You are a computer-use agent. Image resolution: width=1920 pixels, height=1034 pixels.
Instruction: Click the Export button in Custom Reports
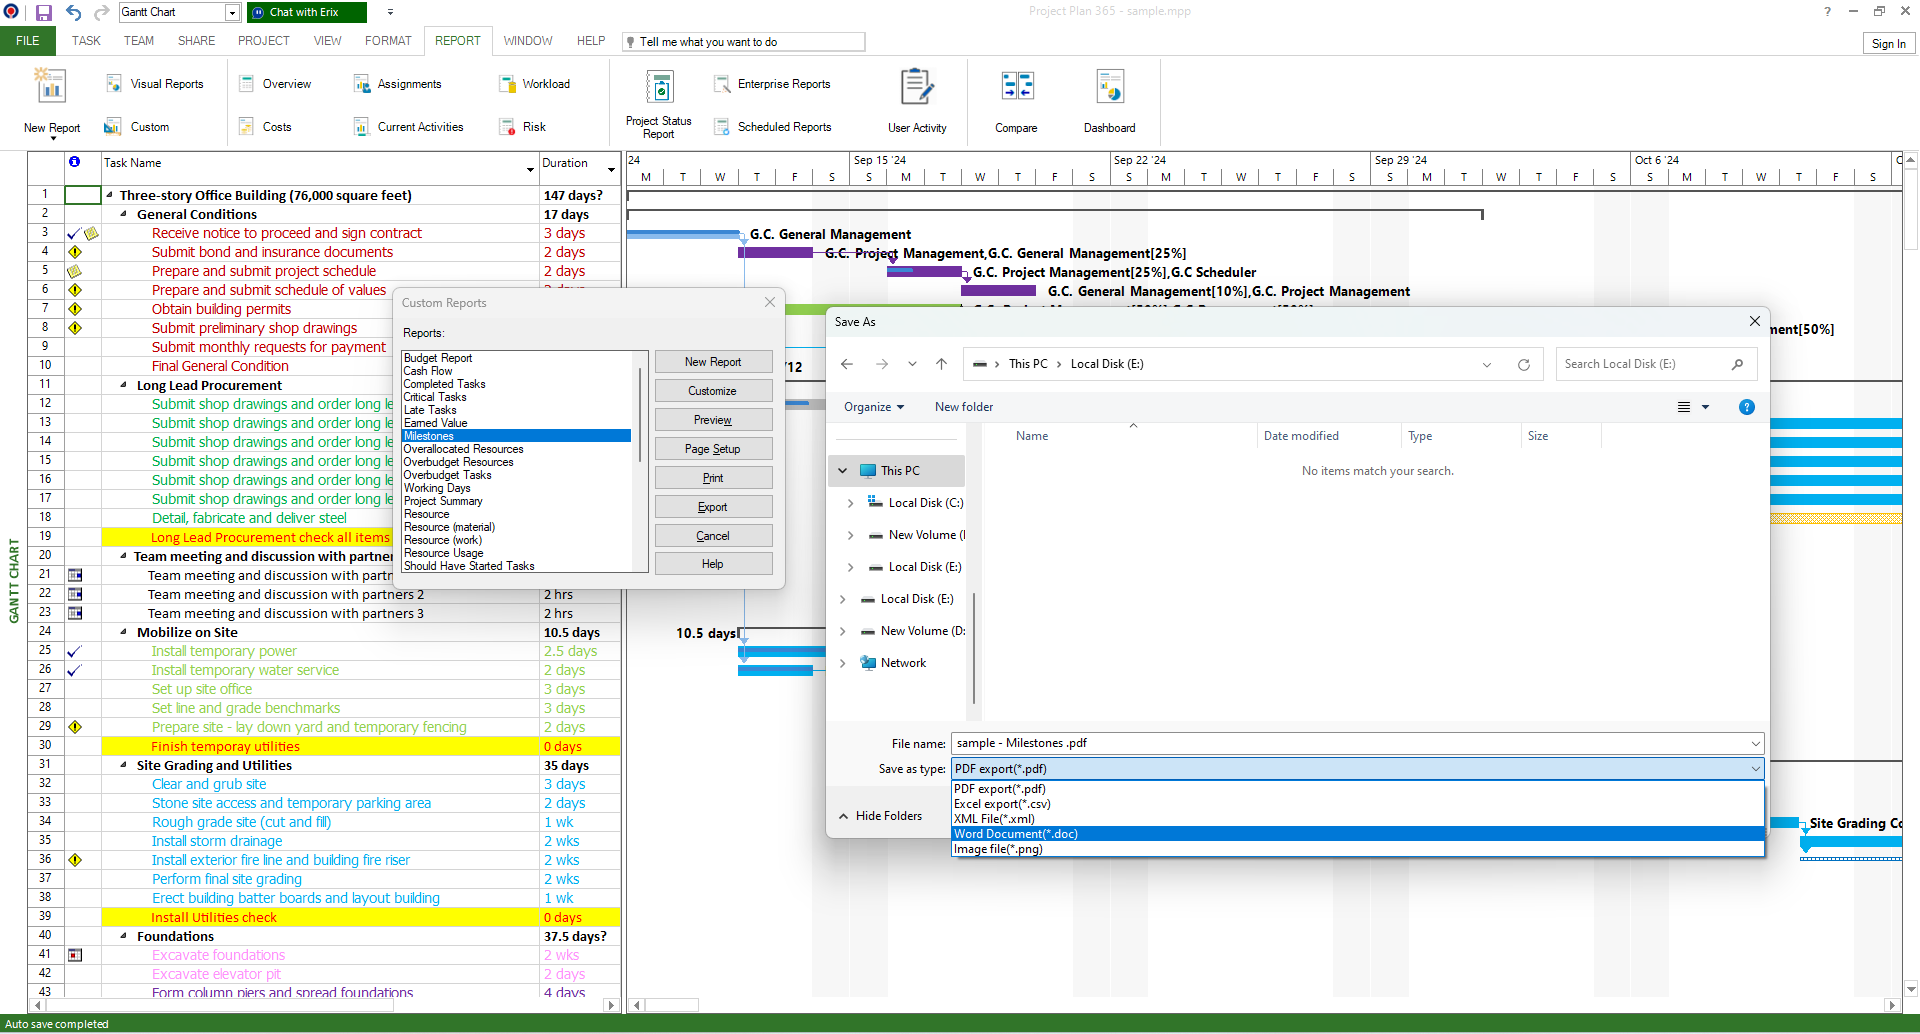tap(713, 507)
